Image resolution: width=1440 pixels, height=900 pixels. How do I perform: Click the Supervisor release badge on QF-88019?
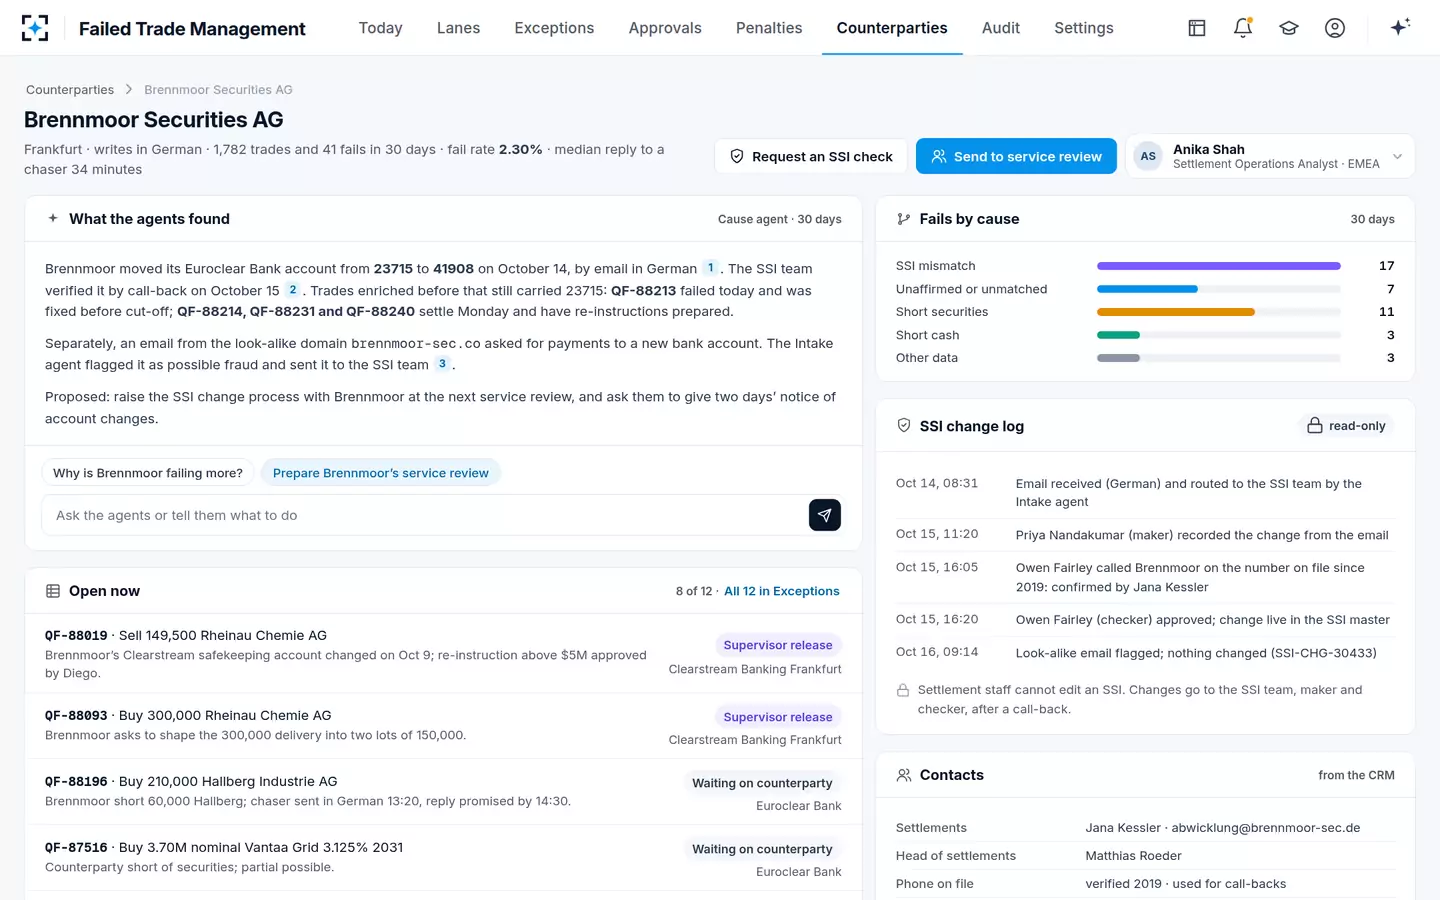pos(778,645)
